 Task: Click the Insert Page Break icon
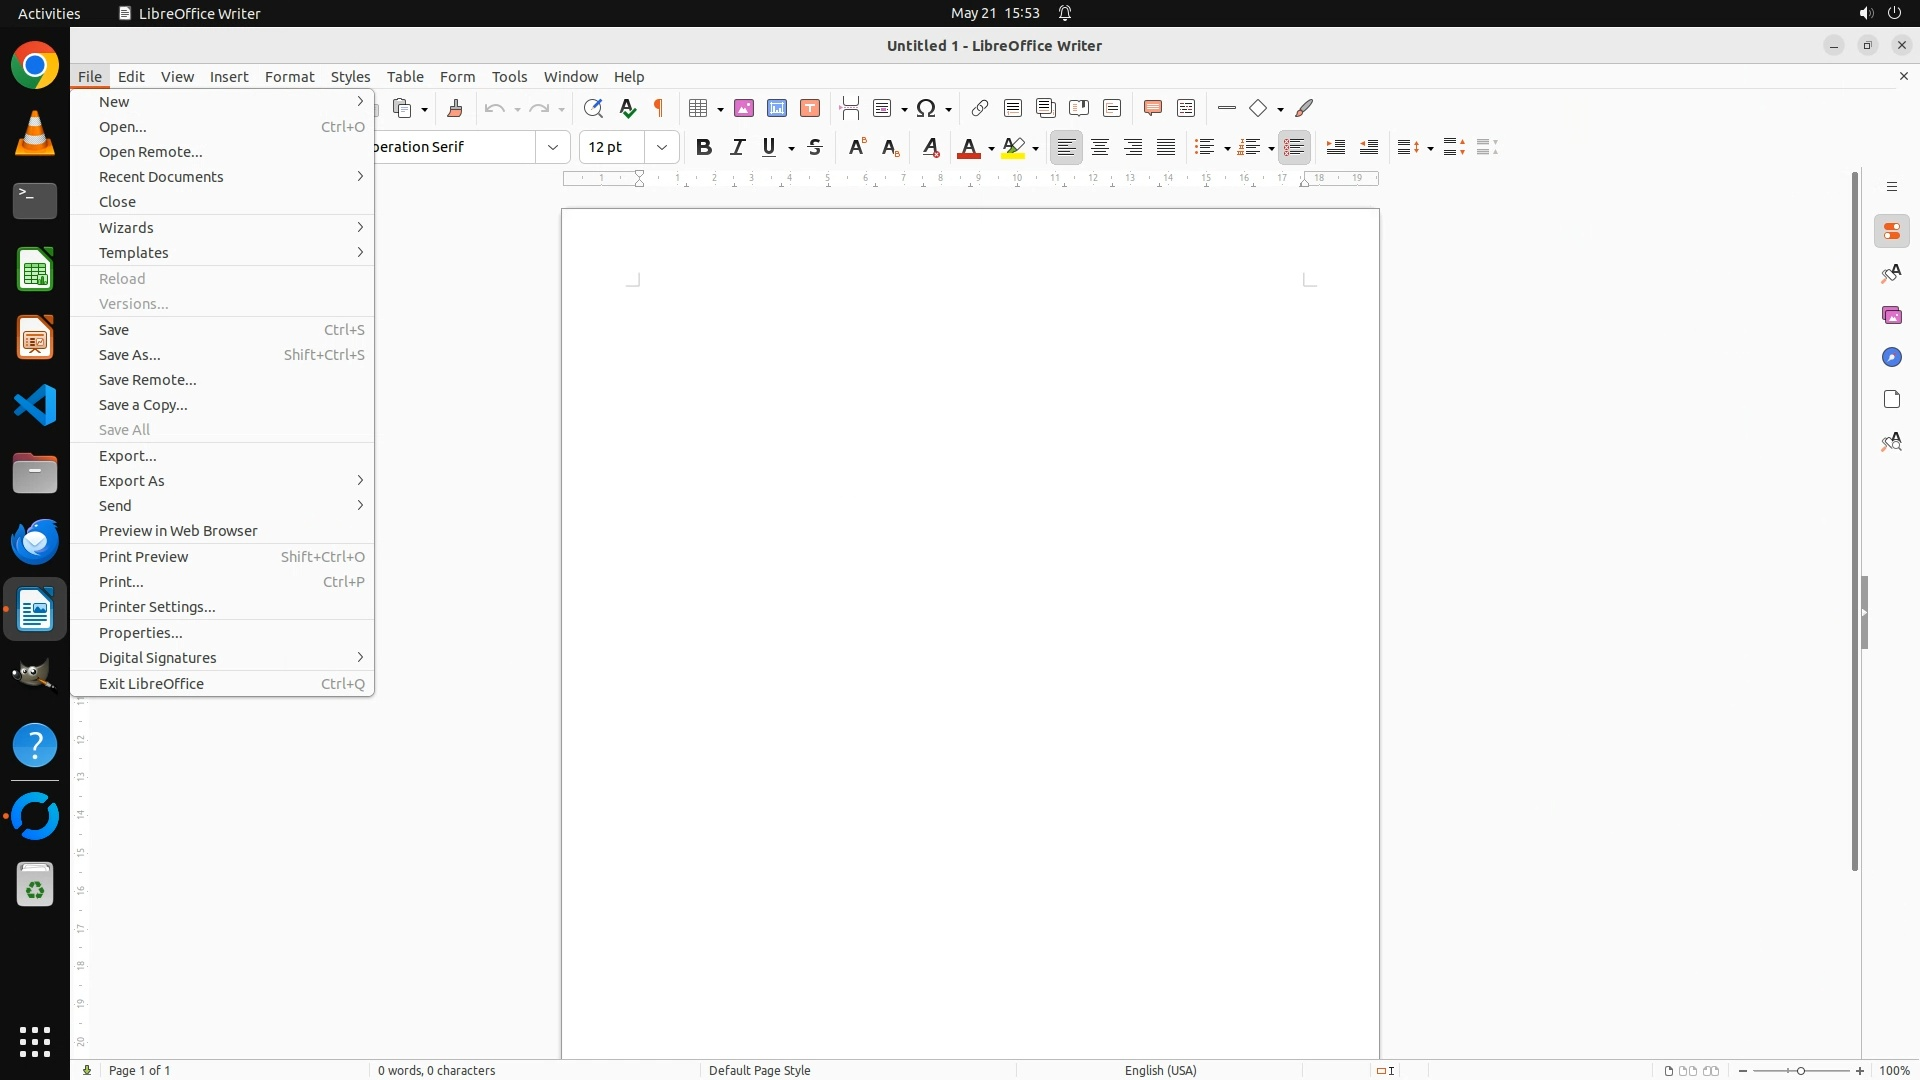[x=849, y=108]
